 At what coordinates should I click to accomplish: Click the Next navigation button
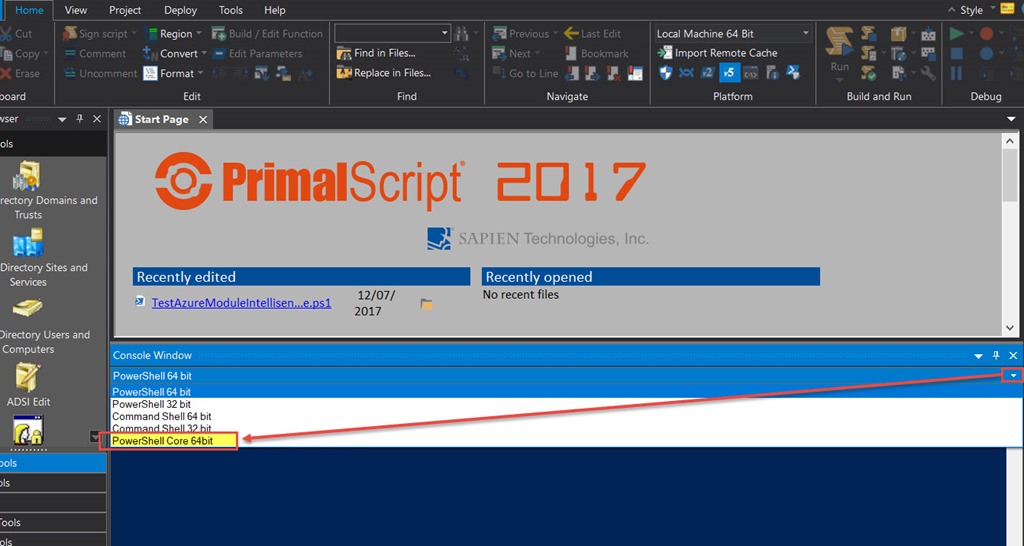click(x=515, y=54)
